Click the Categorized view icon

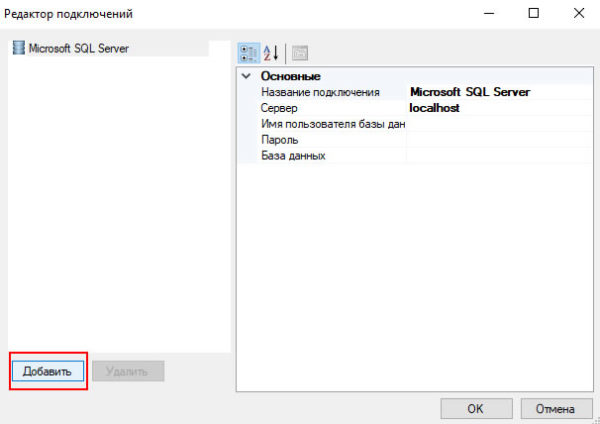click(x=249, y=53)
